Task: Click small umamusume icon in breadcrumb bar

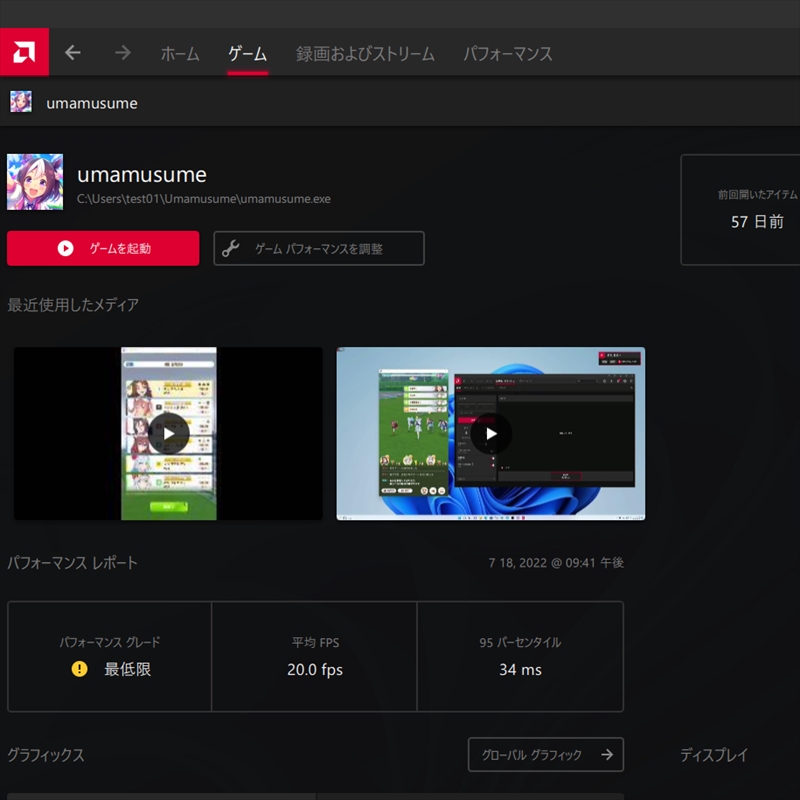Action: click(21, 102)
